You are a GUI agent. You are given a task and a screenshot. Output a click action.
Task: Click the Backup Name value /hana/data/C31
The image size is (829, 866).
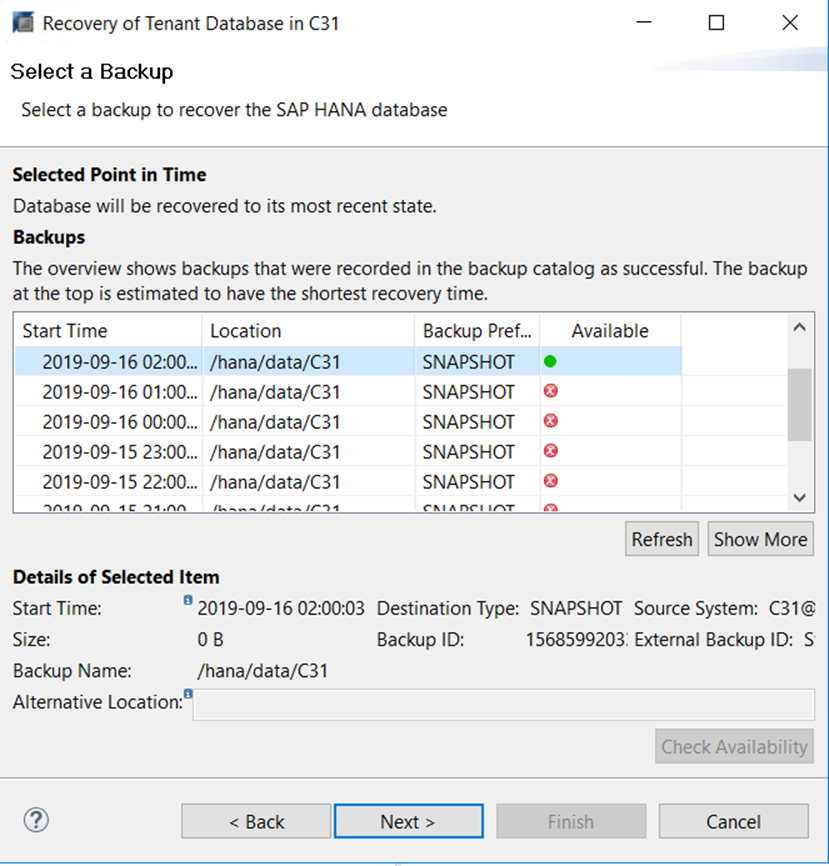pyautogui.click(x=263, y=670)
